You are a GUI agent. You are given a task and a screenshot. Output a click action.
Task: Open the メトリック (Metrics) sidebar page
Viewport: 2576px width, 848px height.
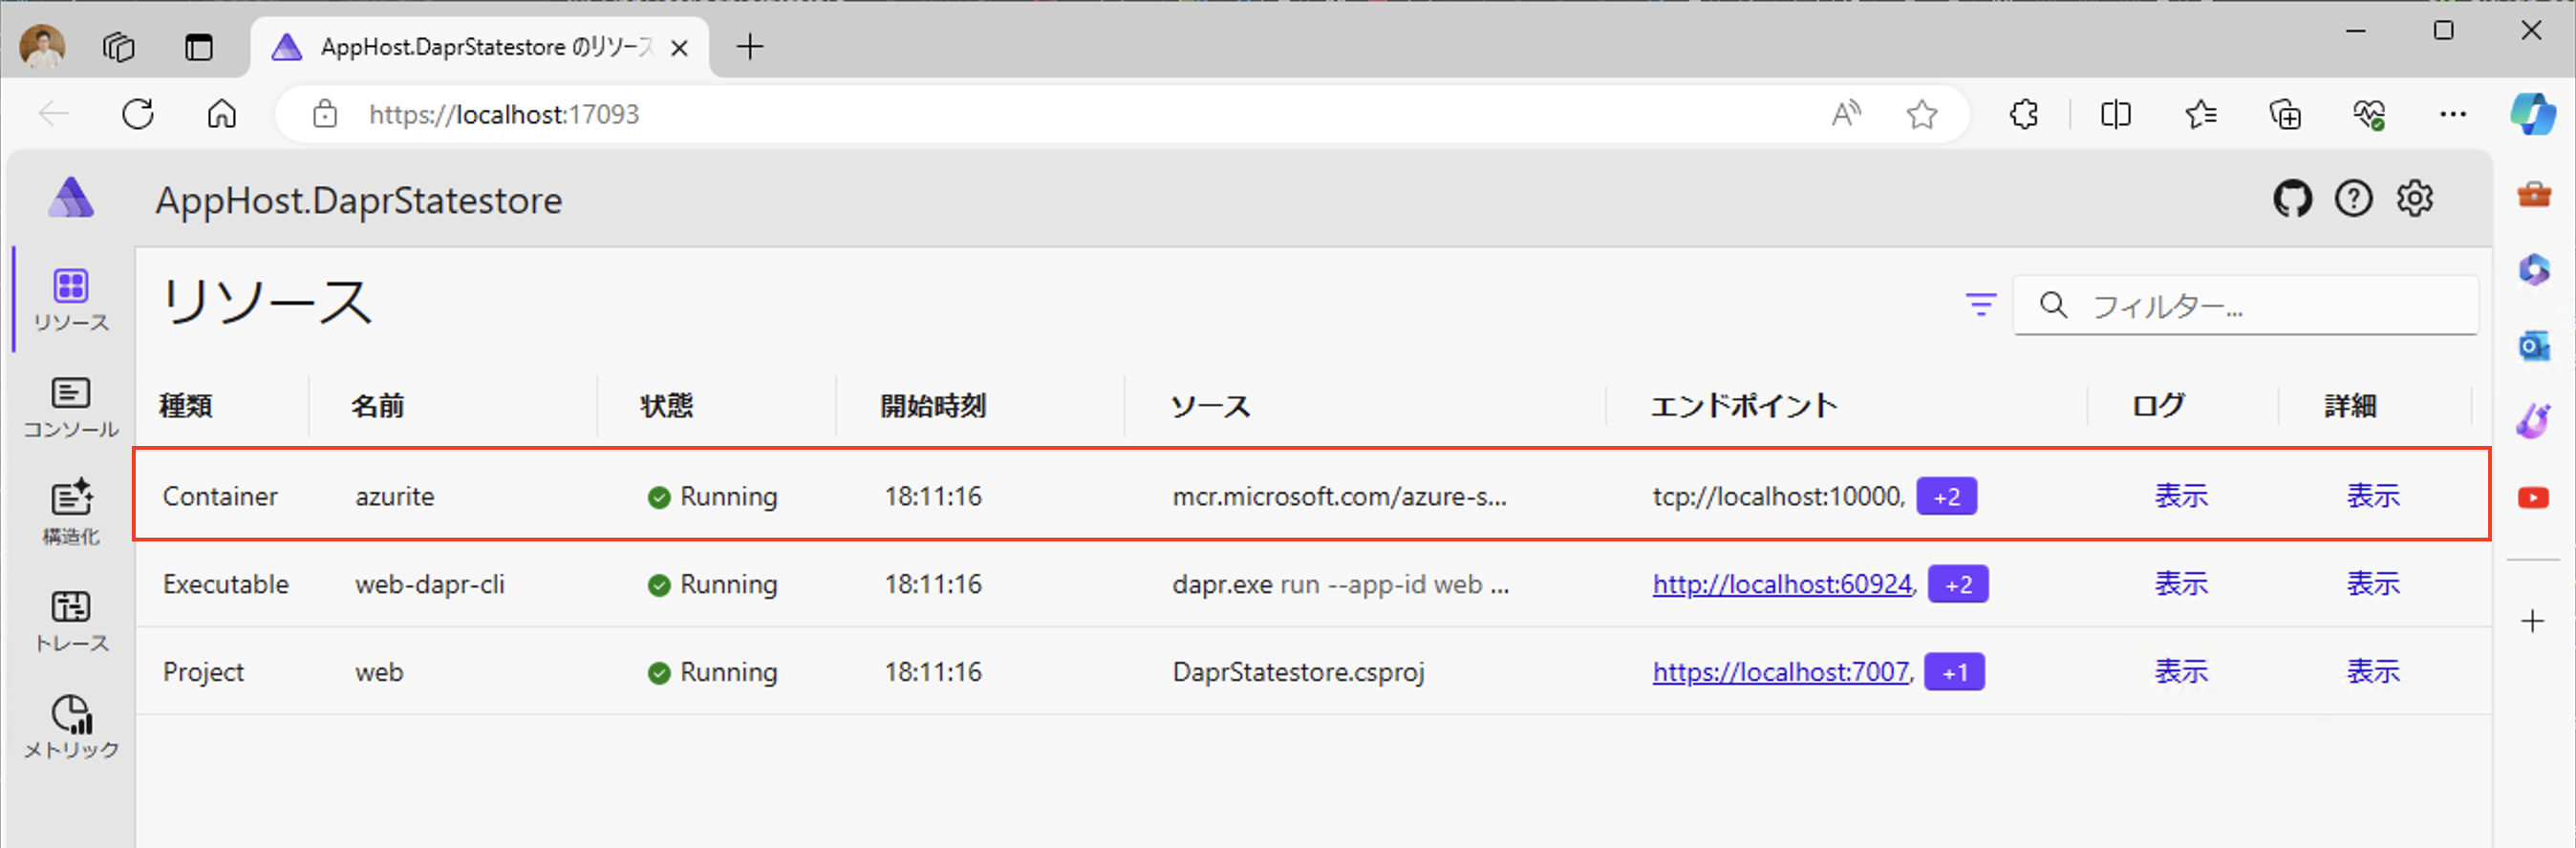click(71, 728)
